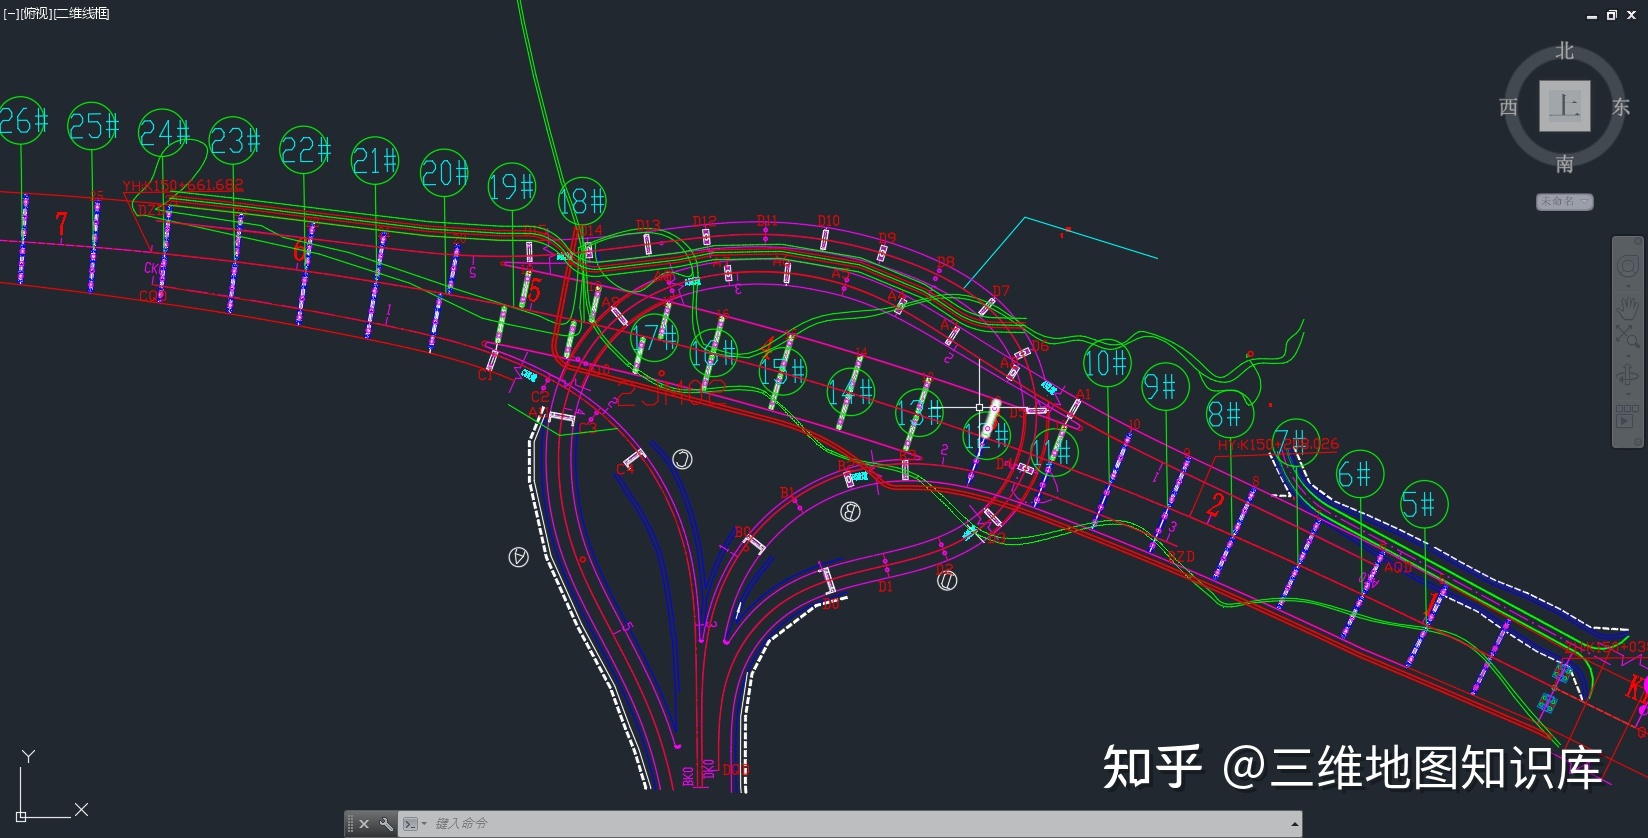Screen dimensions: 1648x838
Task: Click the Zoom Extents navigation icon
Action: (1627, 336)
